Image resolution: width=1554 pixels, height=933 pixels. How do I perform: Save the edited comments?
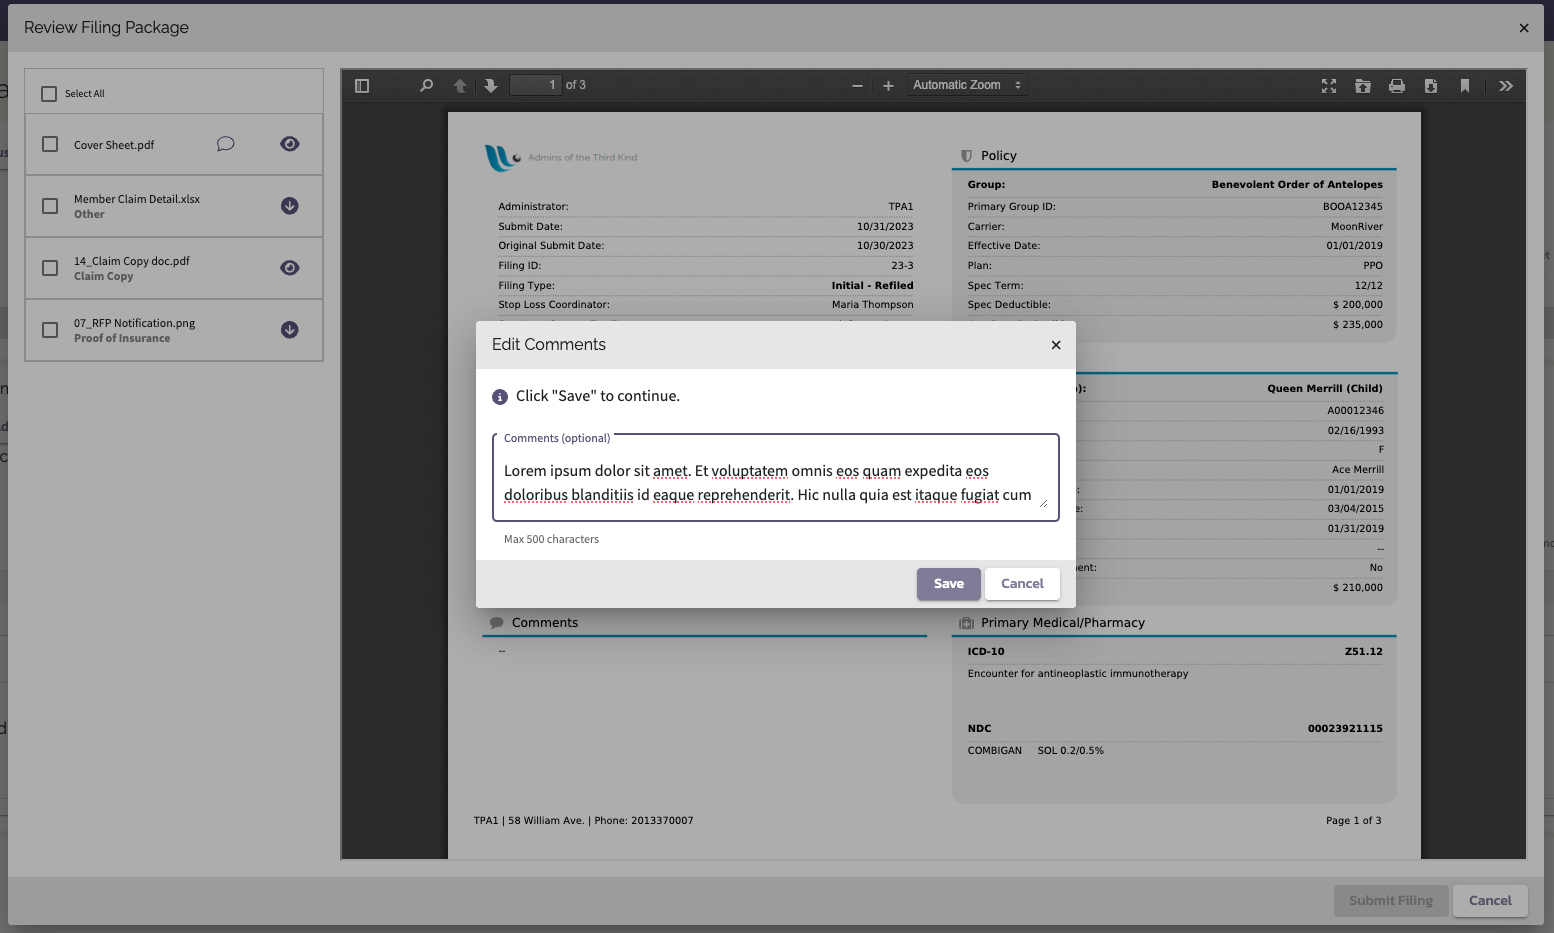click(x=948, y=583)
